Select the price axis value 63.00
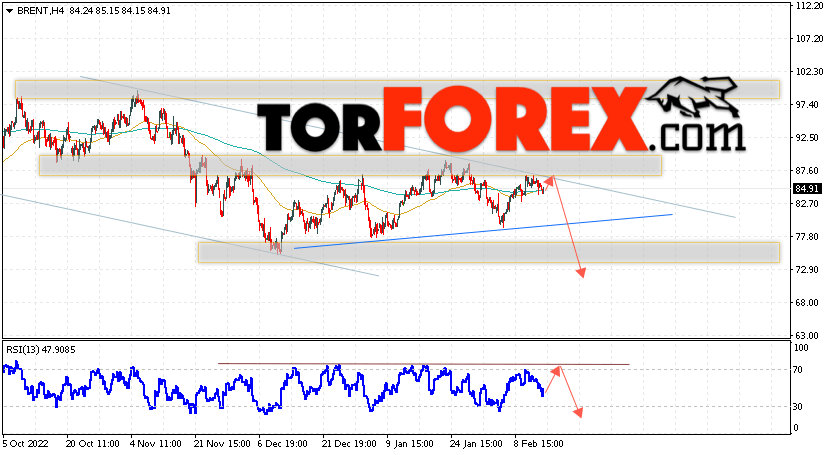This screenshot has width=830, height=455. tap(807, 335)
